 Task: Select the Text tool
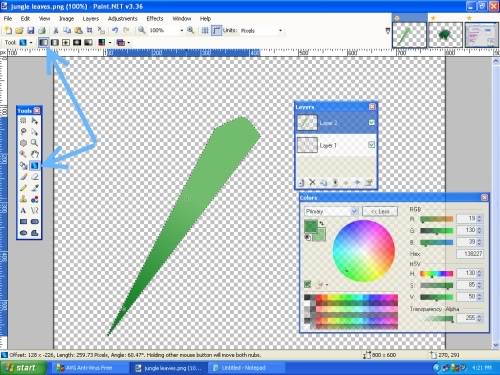click(23, 210)
